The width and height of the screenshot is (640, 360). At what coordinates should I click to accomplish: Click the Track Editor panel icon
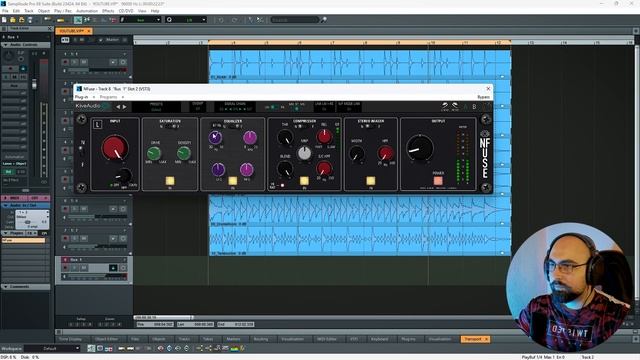[4, 29]
